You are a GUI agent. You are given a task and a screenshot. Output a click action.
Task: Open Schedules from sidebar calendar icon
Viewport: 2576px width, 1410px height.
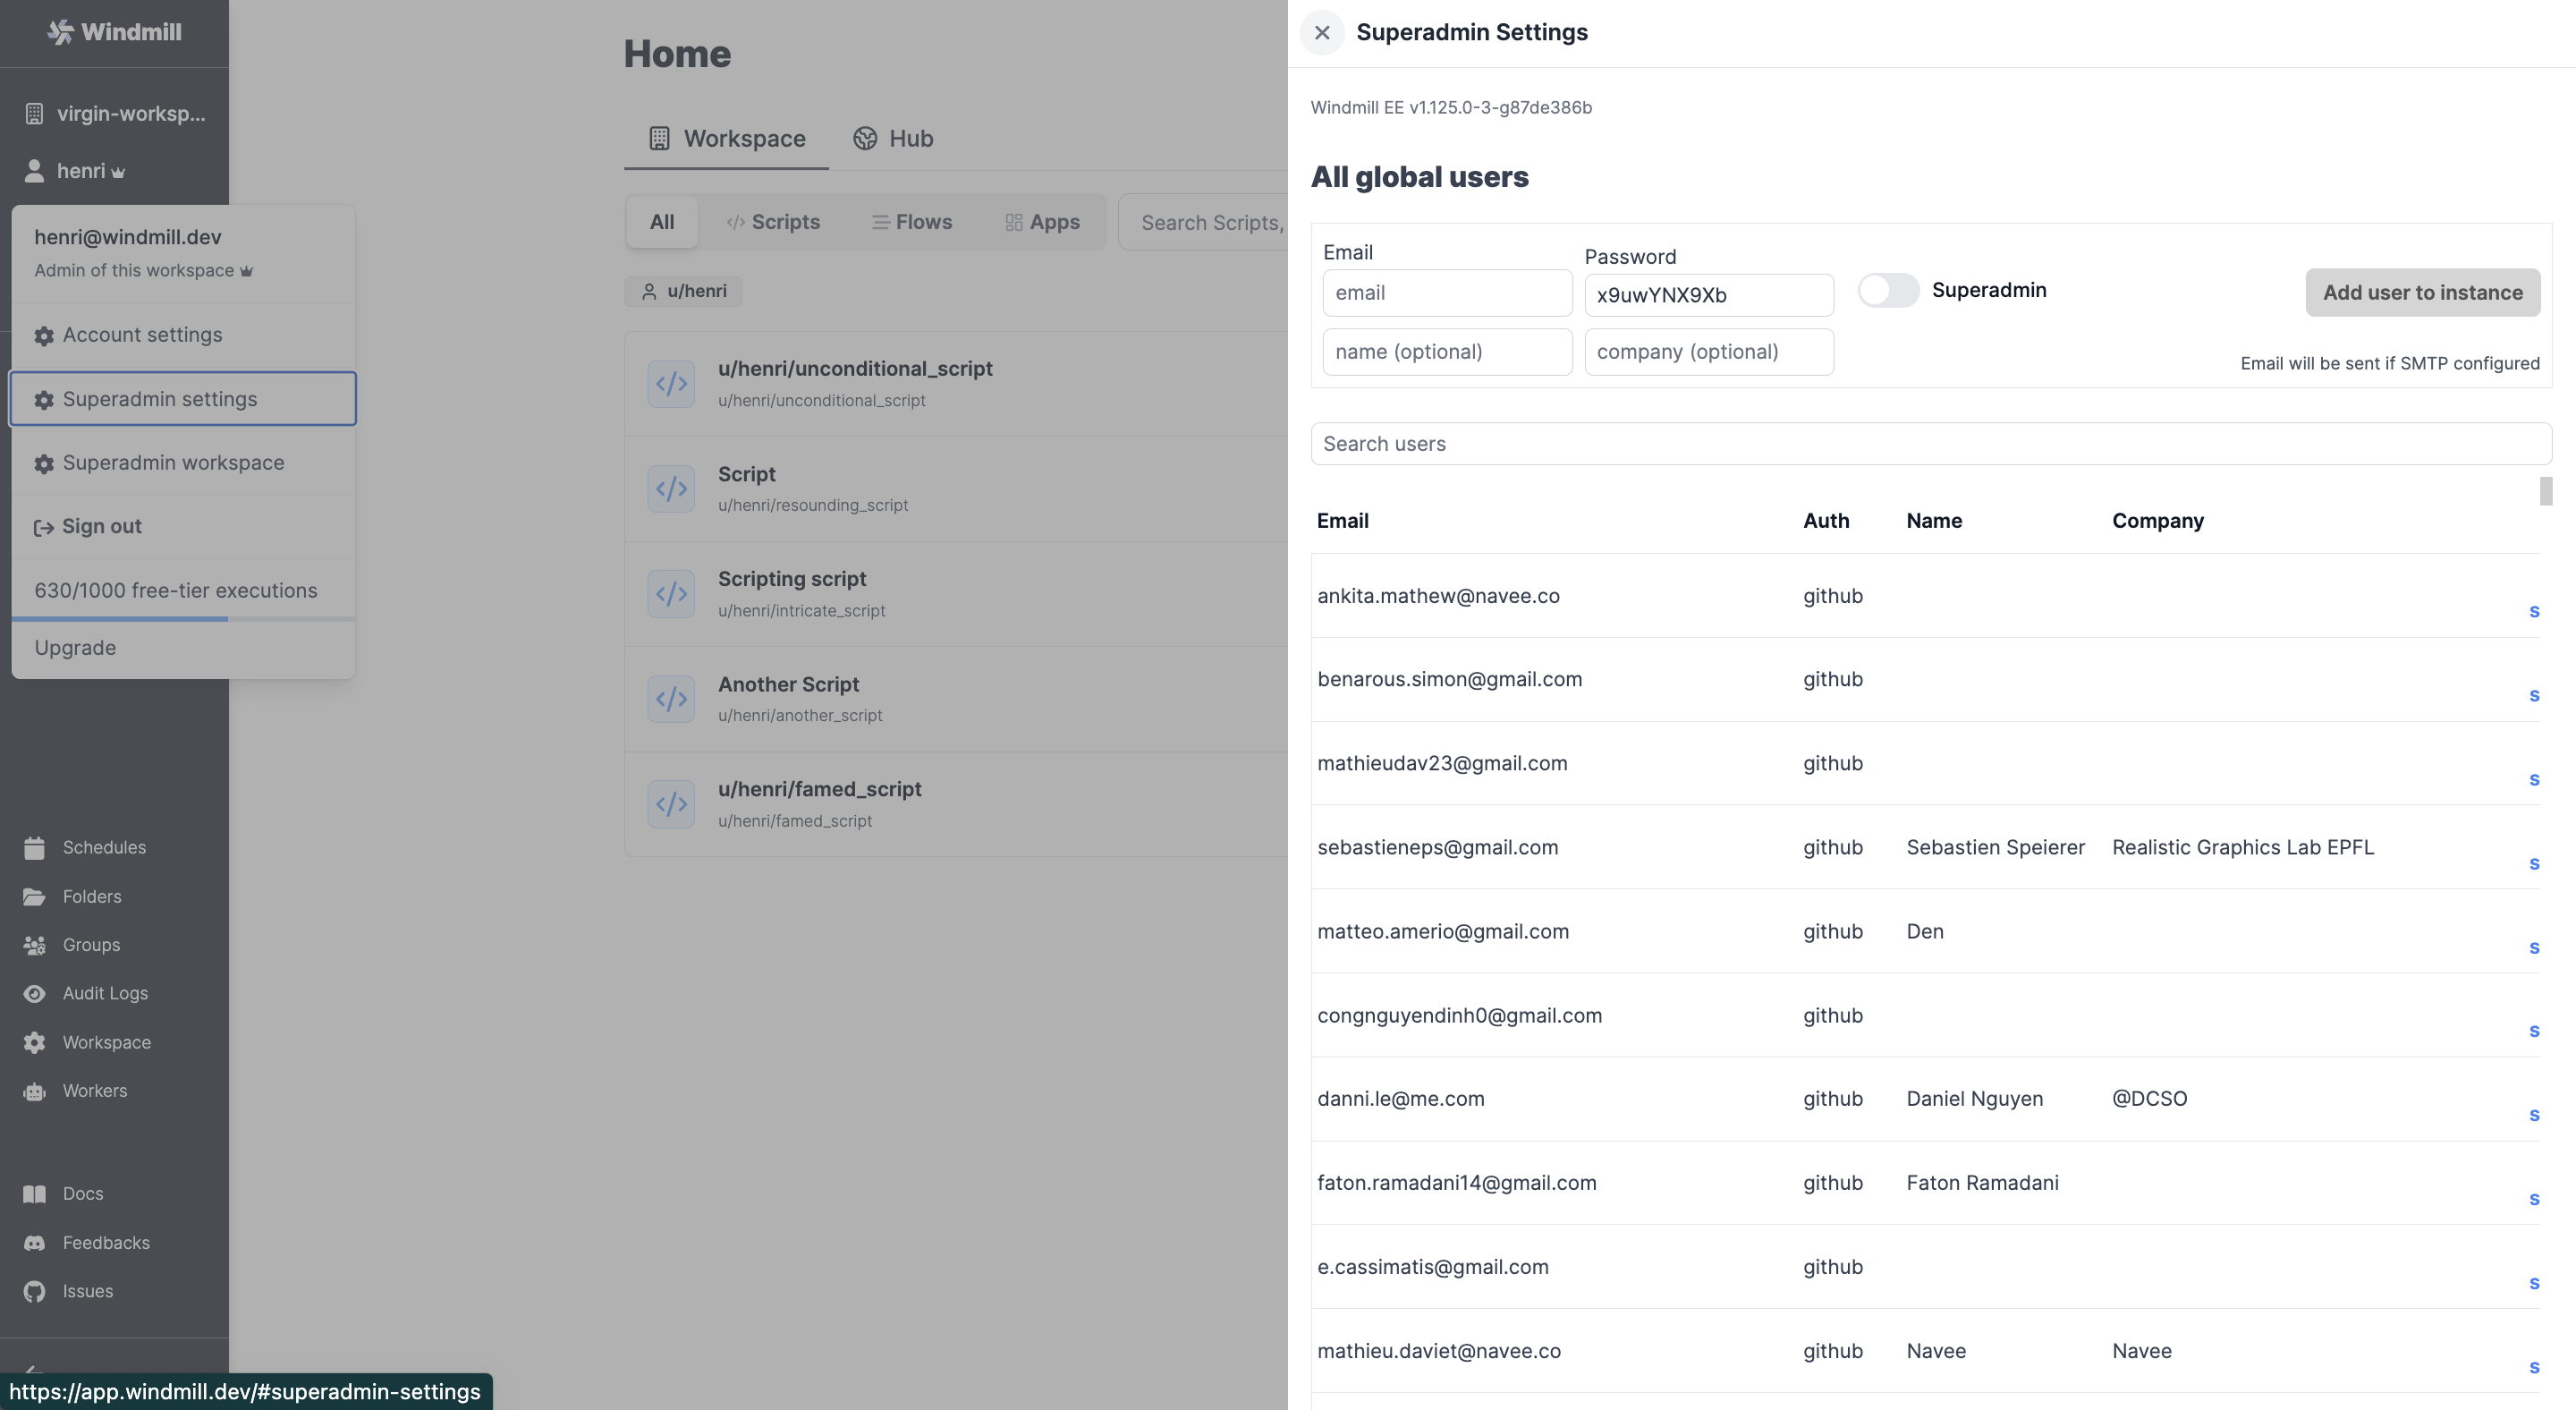(35, 848)
